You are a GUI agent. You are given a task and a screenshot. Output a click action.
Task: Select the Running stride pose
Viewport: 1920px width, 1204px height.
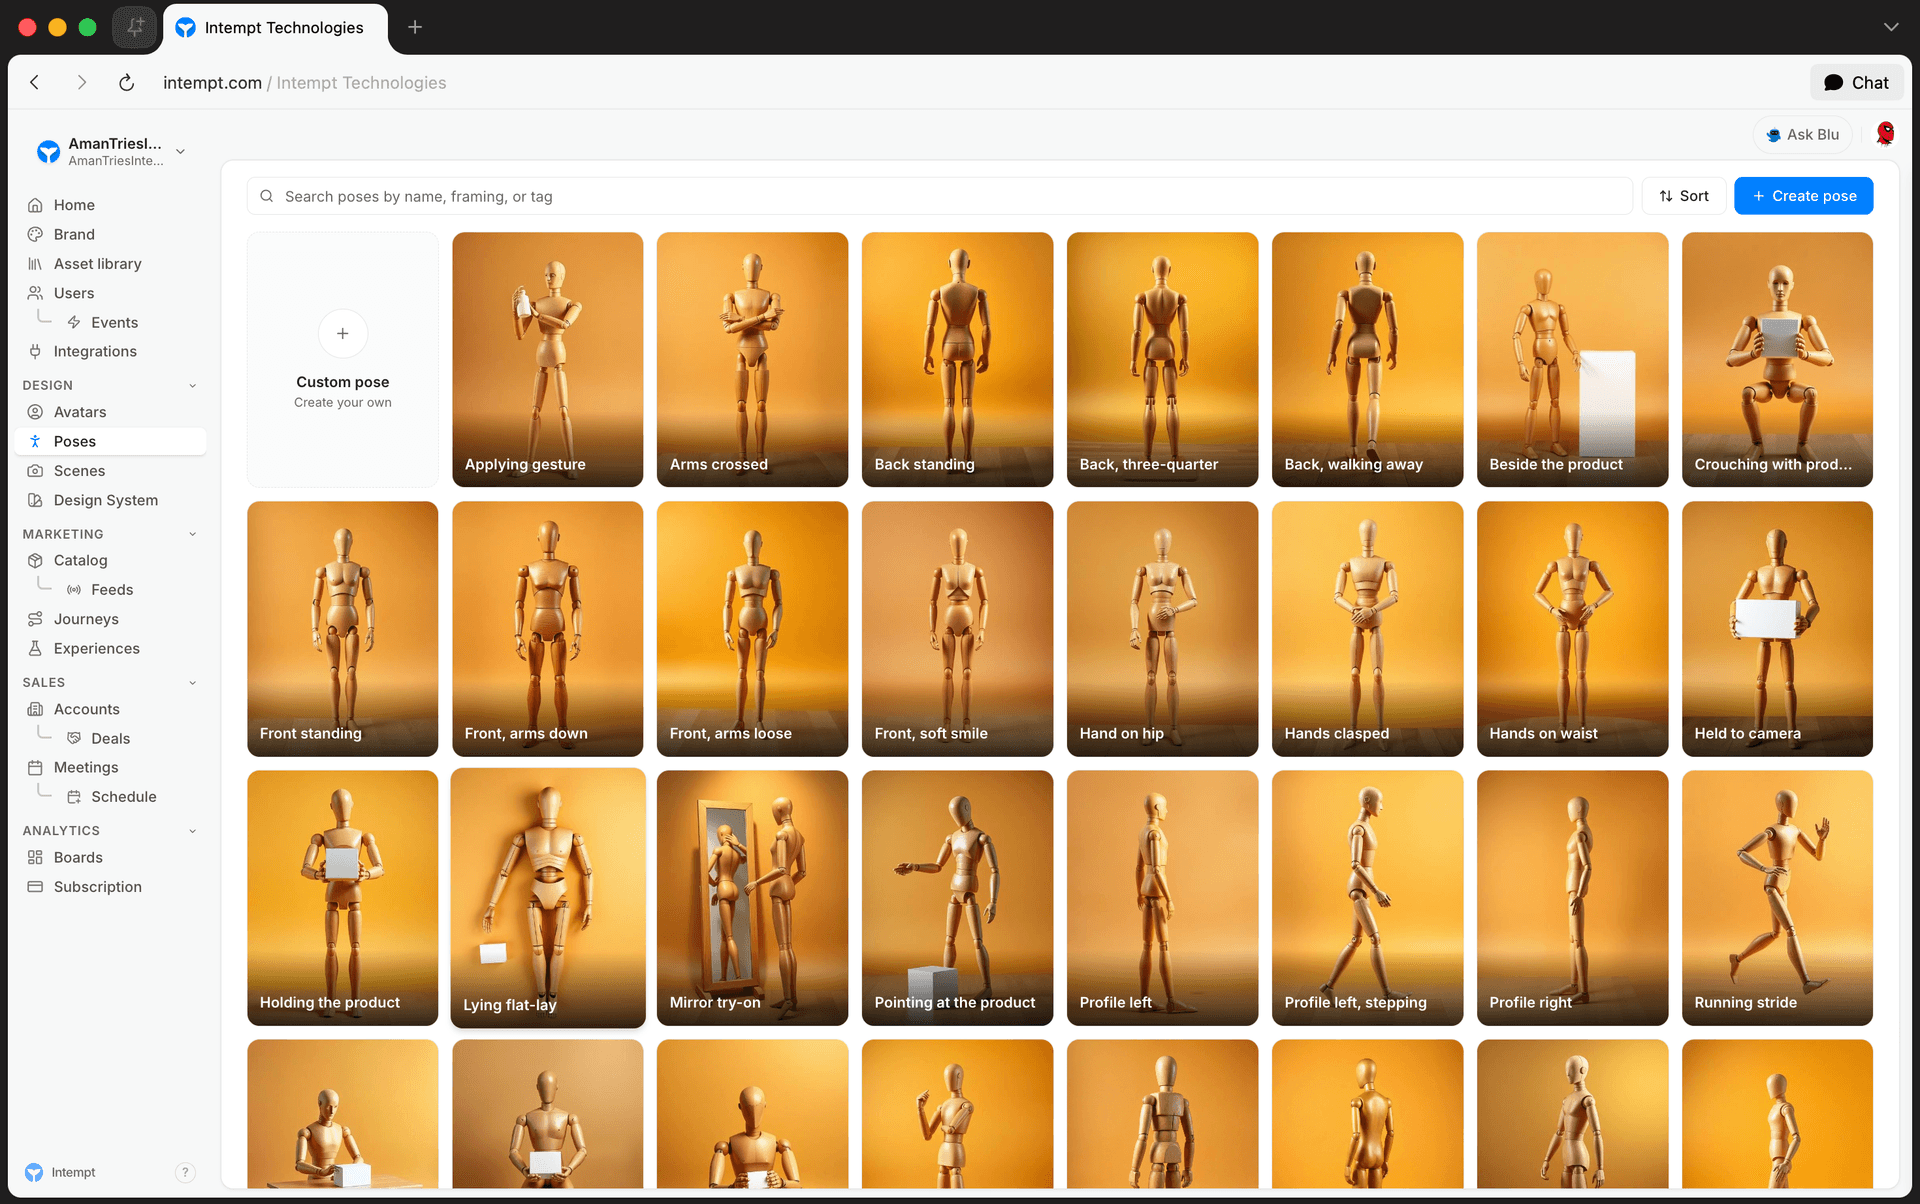(x=1778, y=898)
